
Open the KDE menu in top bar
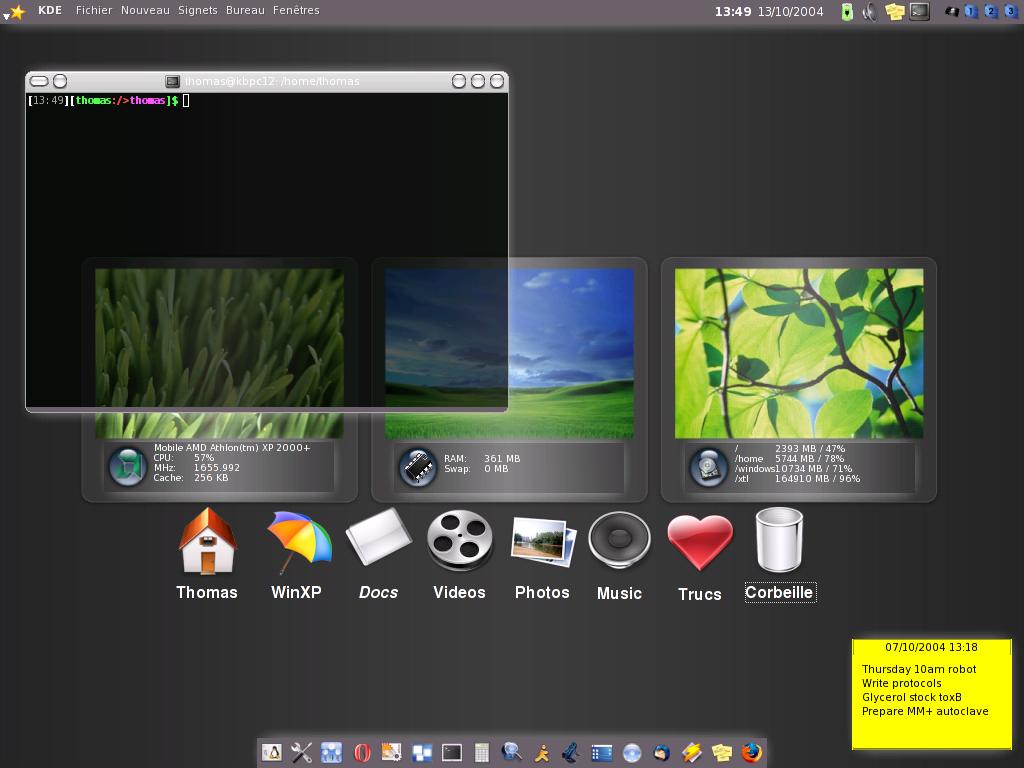tap(50, 10)
